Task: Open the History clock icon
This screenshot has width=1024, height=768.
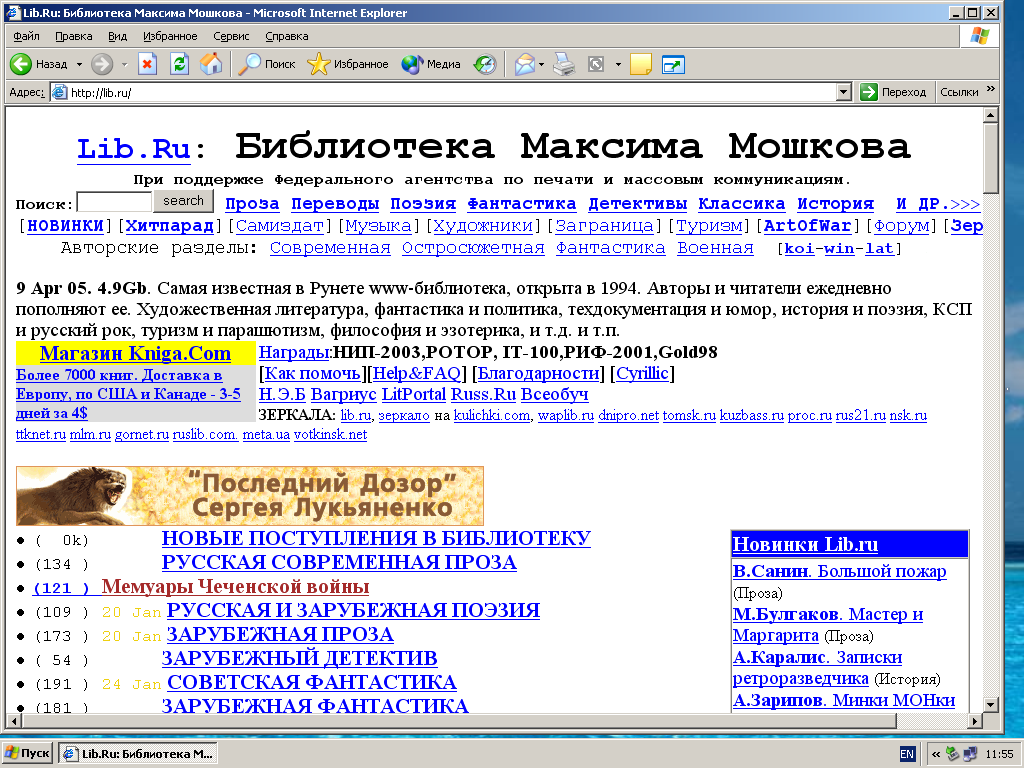Action: click(485, 64)
